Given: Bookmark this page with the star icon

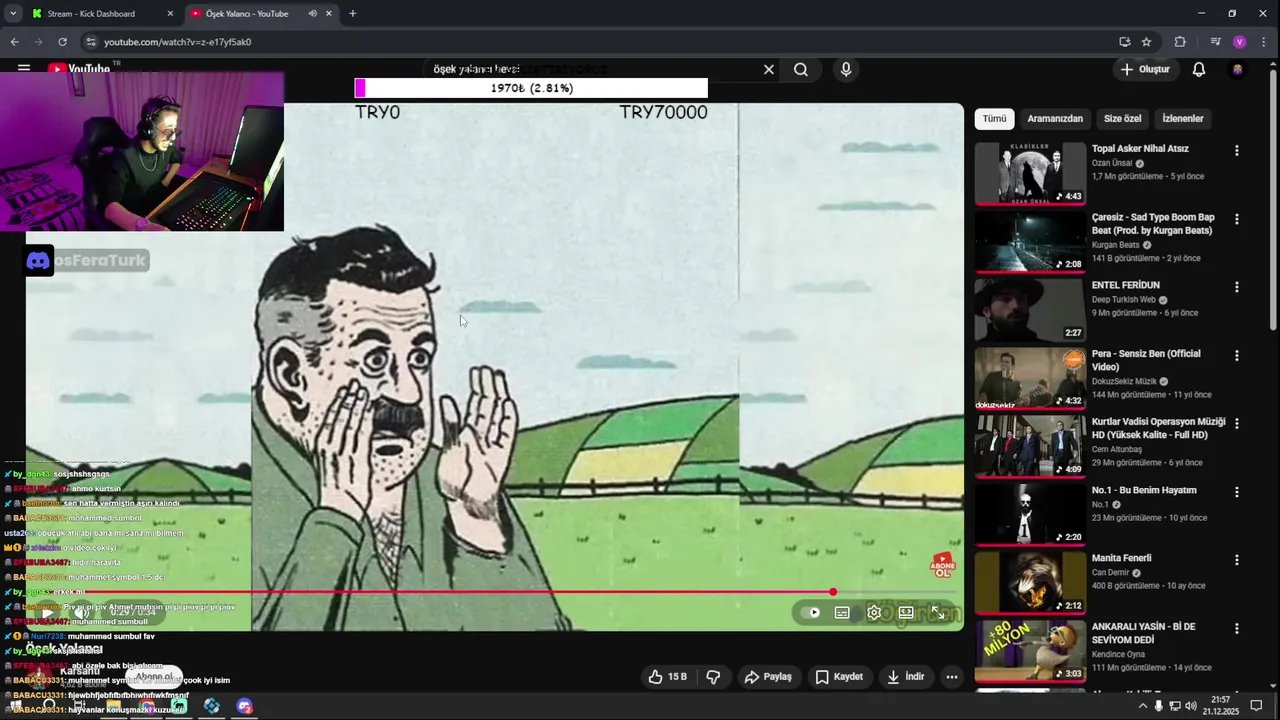Looking at the screenshot, I should pos(1146,42).
